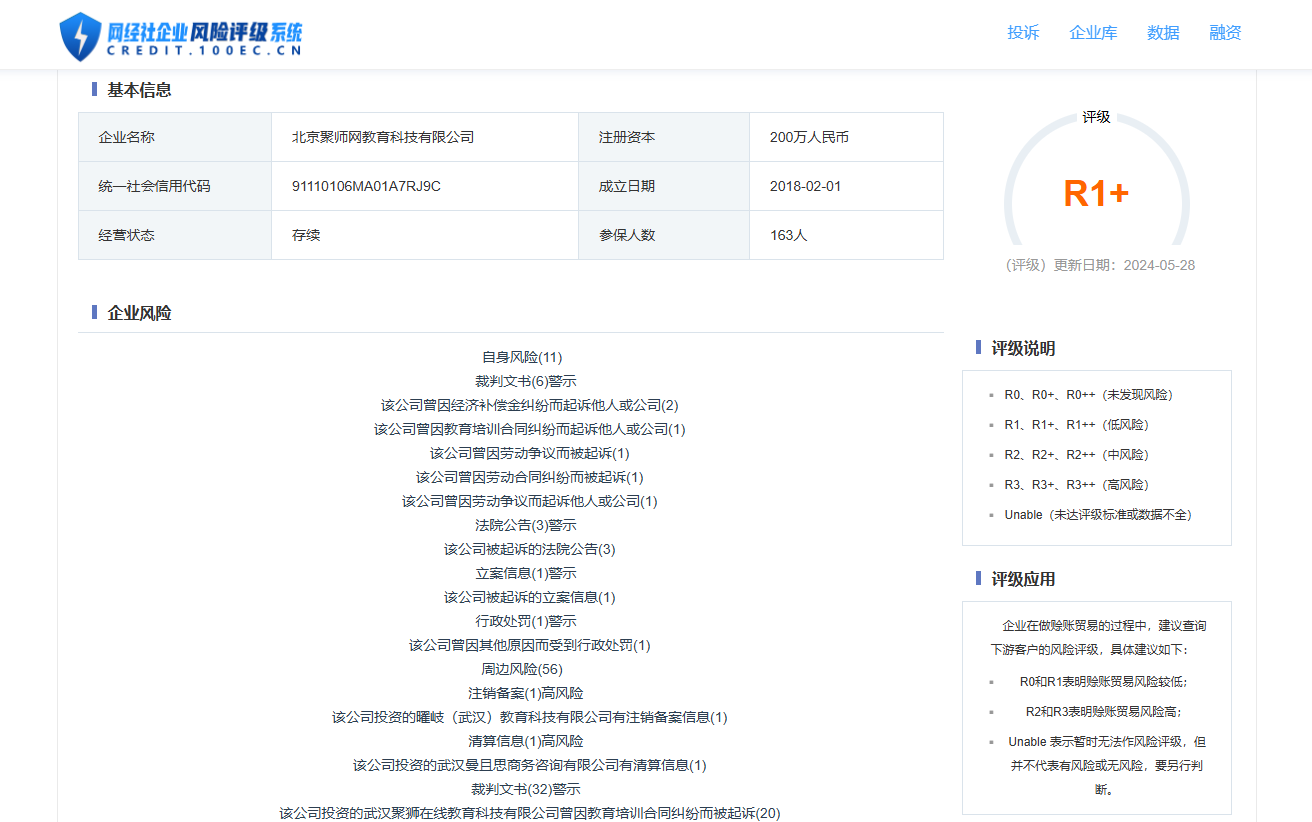Click the shield logo icon in header
Screen dimensions: 1312x822
coord(80,37)
